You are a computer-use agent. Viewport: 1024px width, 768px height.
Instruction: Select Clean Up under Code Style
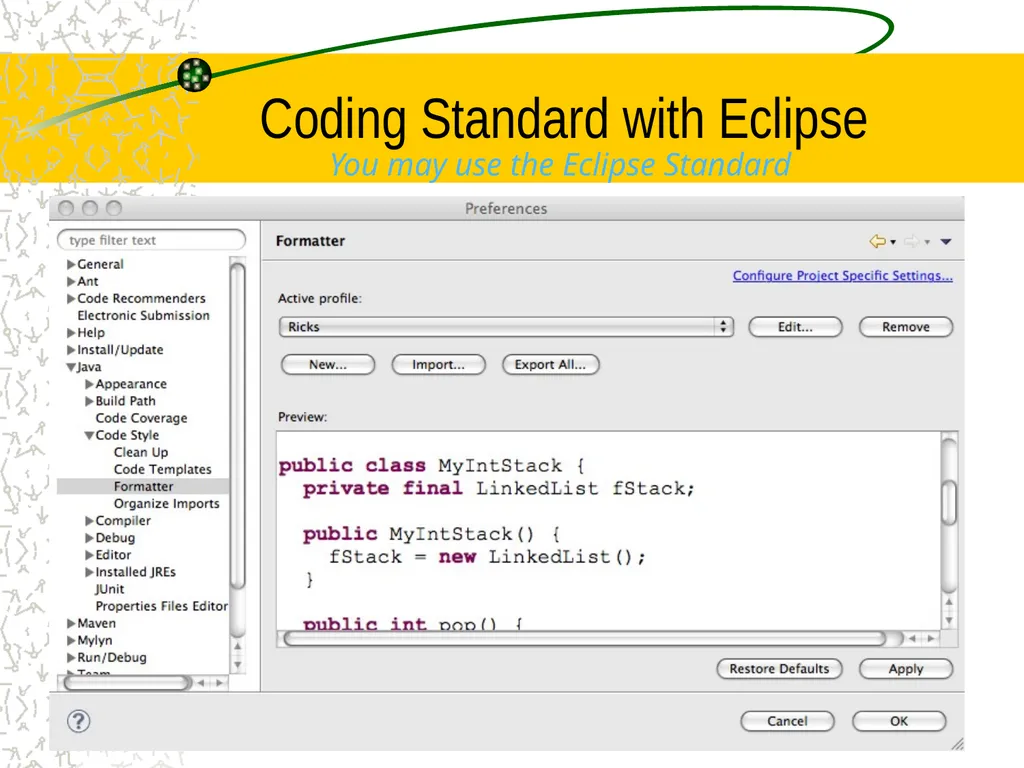[140, 452]
